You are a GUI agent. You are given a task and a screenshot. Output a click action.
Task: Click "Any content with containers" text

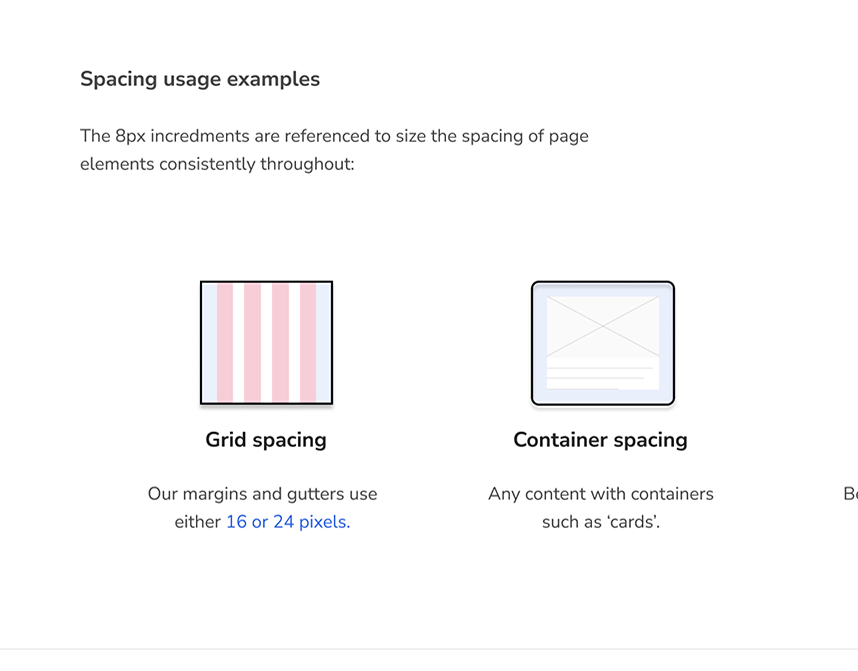[600, 494]
